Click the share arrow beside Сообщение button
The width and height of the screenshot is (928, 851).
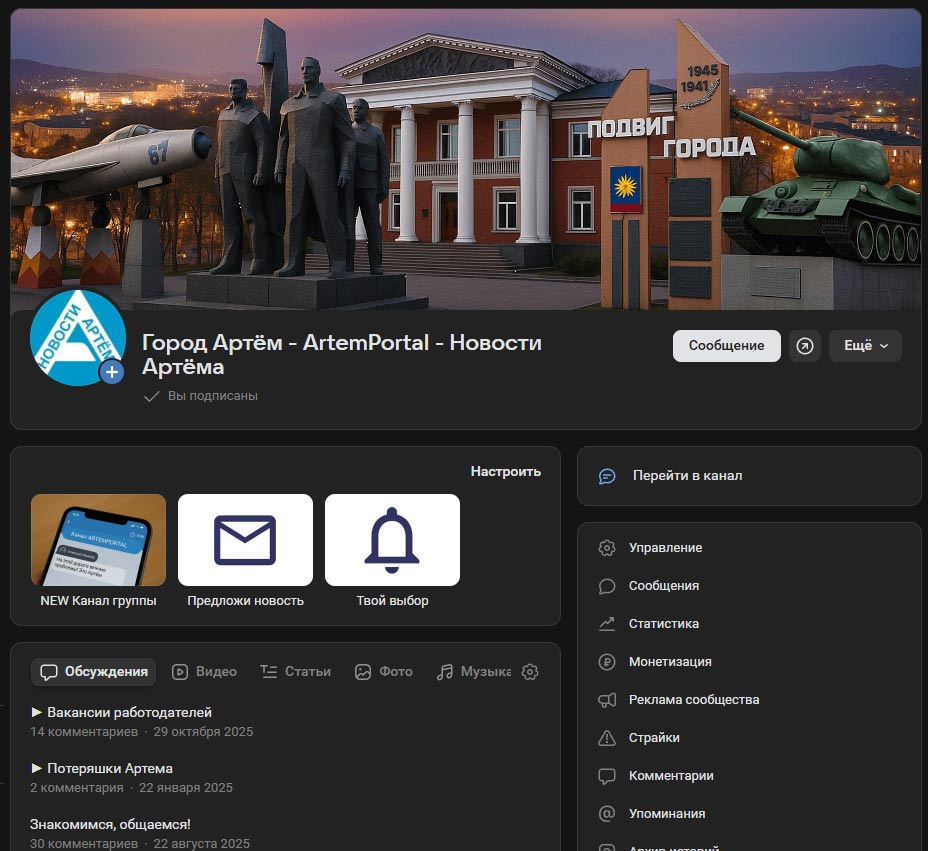pyautogui.click(x=805, y=345)
